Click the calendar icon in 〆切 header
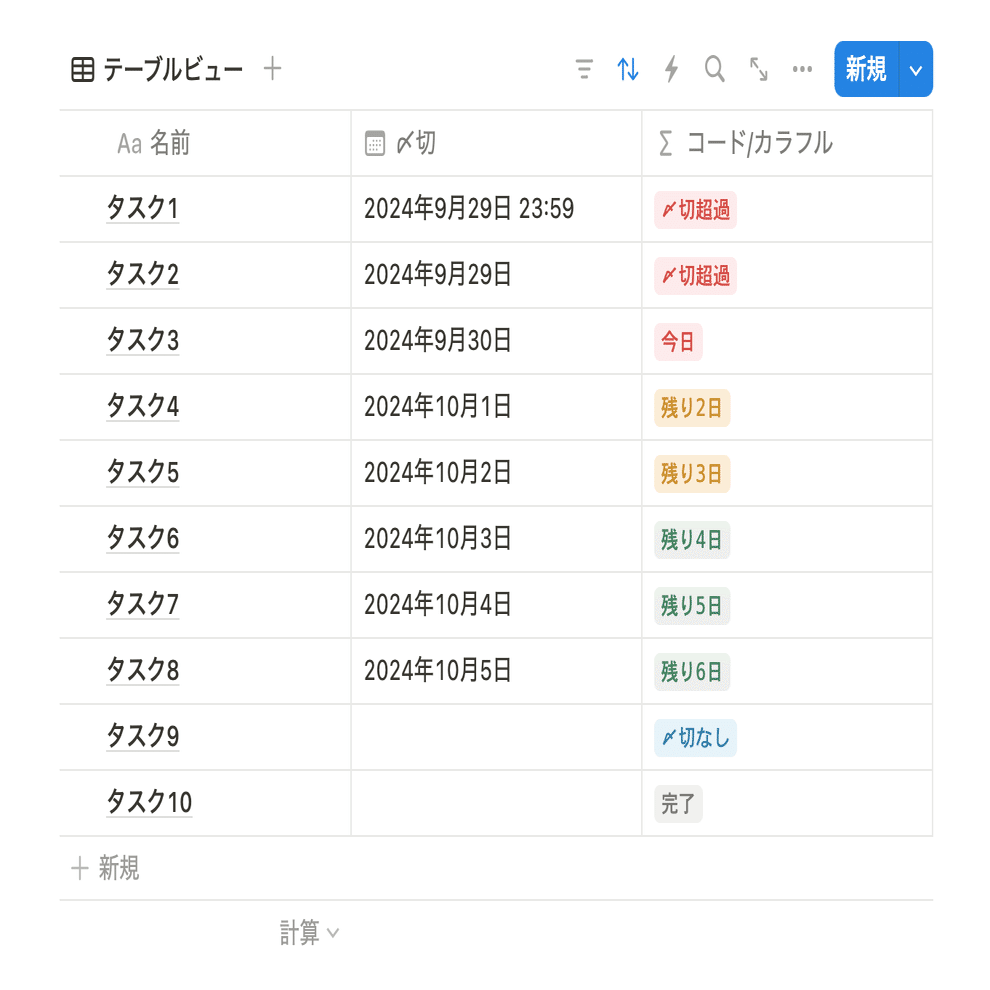This screenshot has height=990, width=990. pyautogui.click(x=374, y=143)
